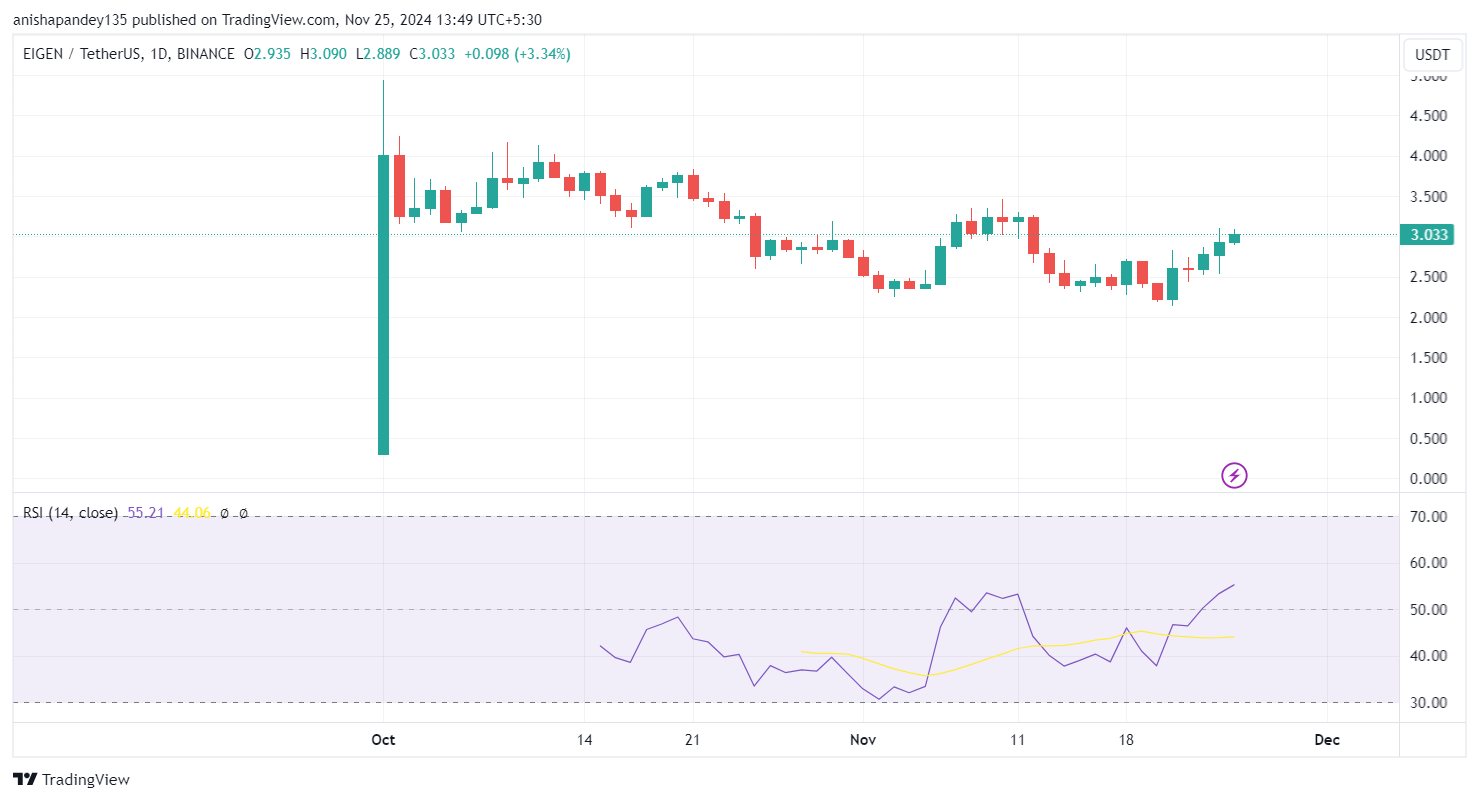Click the Oct date label on time axis

pos(383,740)
